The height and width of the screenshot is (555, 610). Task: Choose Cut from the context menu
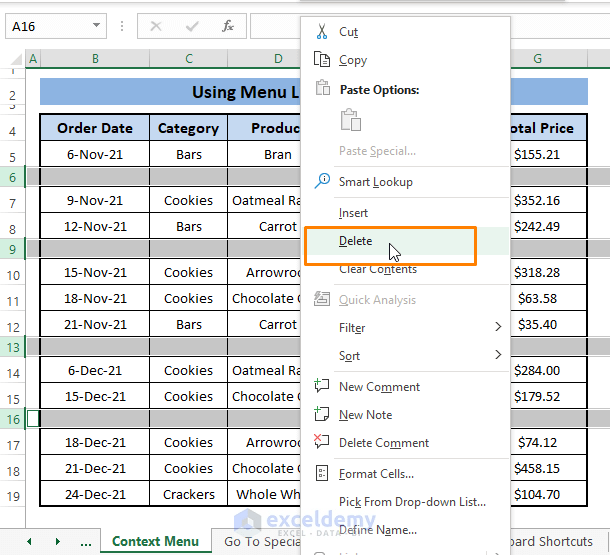point(405,32)
